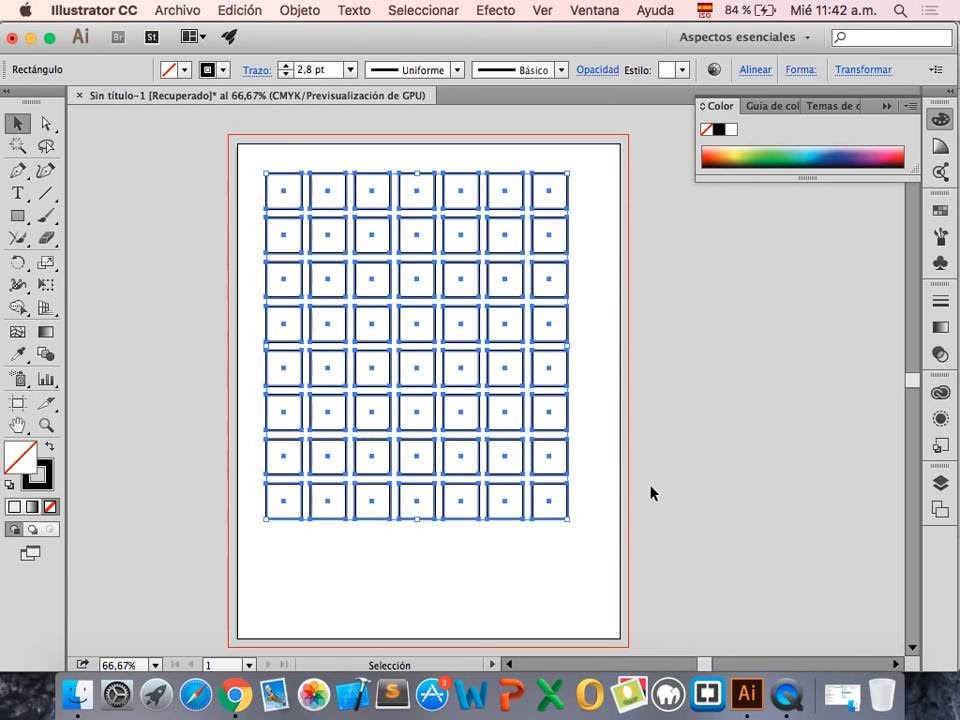The image size is (960, 720).
Task: Set paint mode to Color
Action: pos(14,507)
